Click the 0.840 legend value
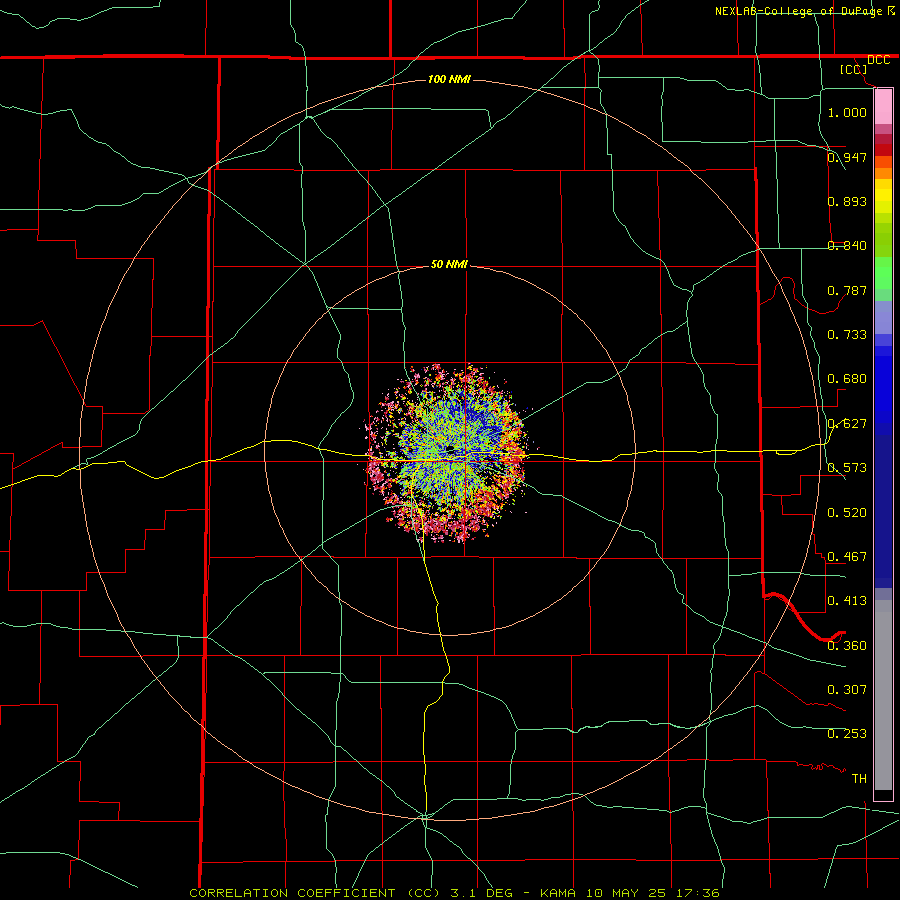The image size is (900, 900). tap(847, 246)
